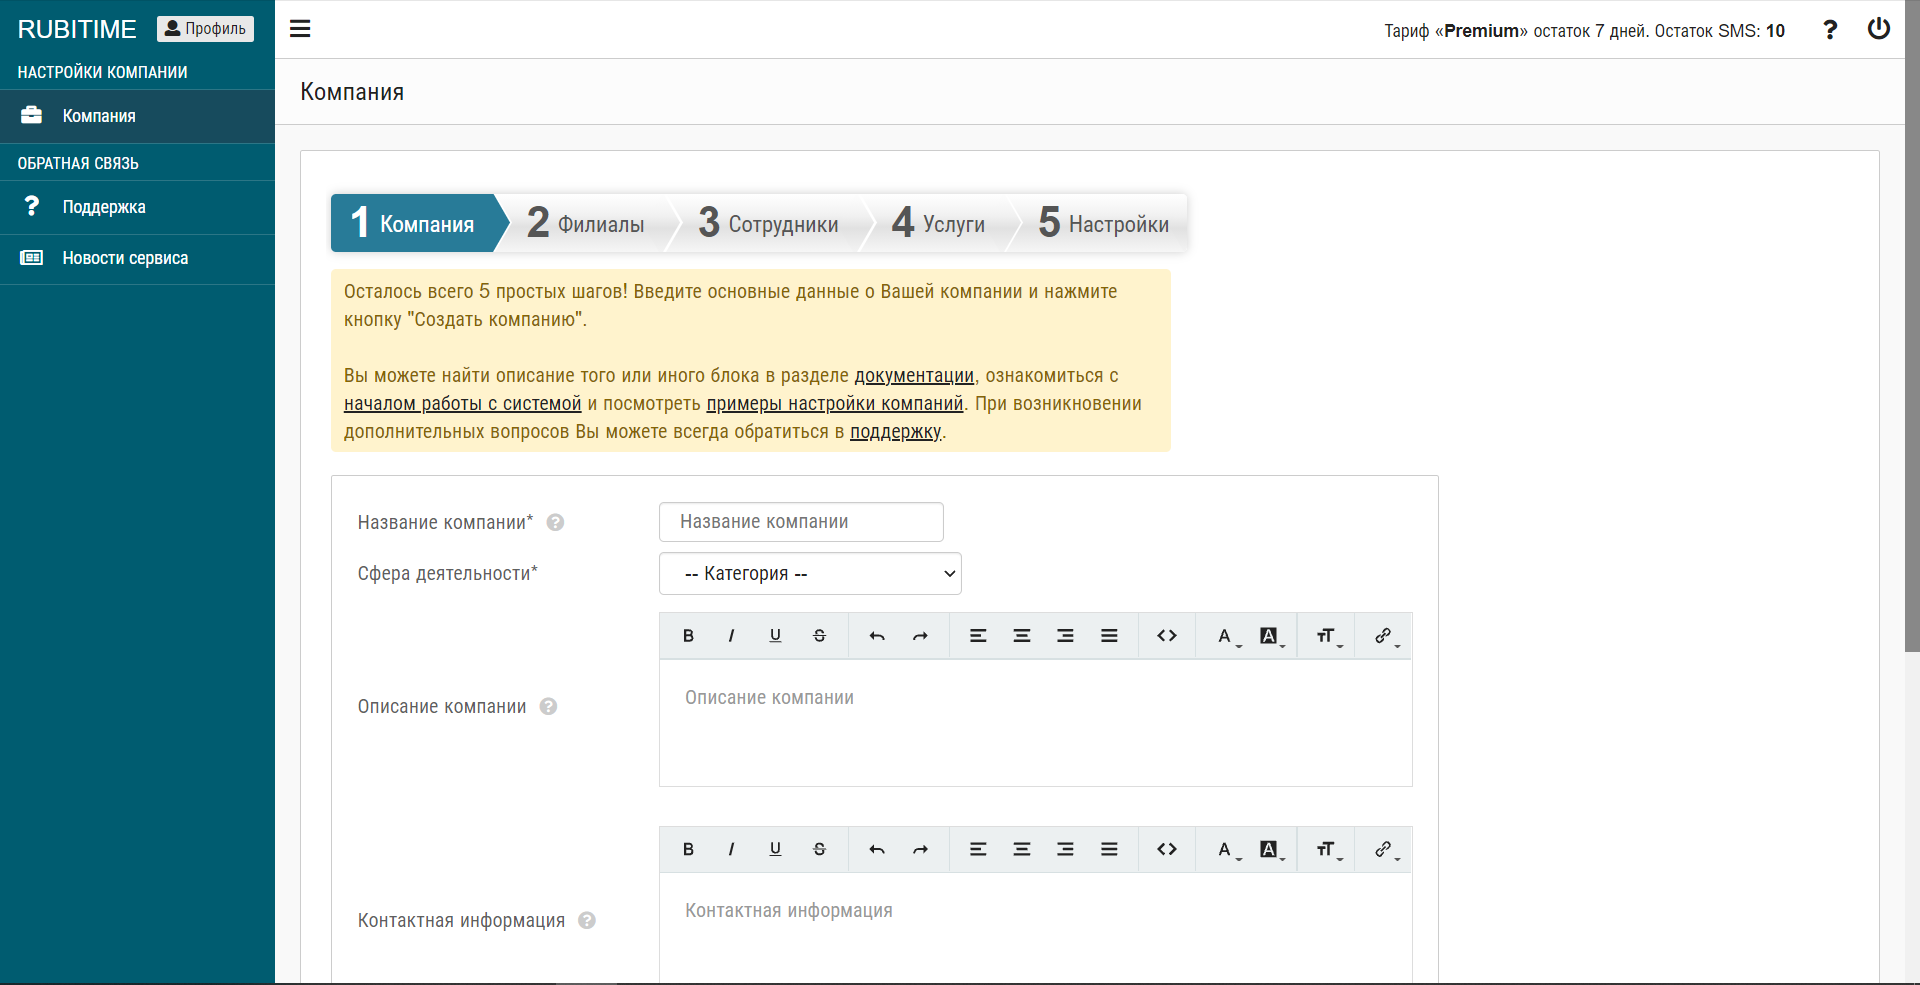Viewport: 1920px width, 985px height.
Task: Click the RUBITIME logo
Action: (x=77, y=29)
